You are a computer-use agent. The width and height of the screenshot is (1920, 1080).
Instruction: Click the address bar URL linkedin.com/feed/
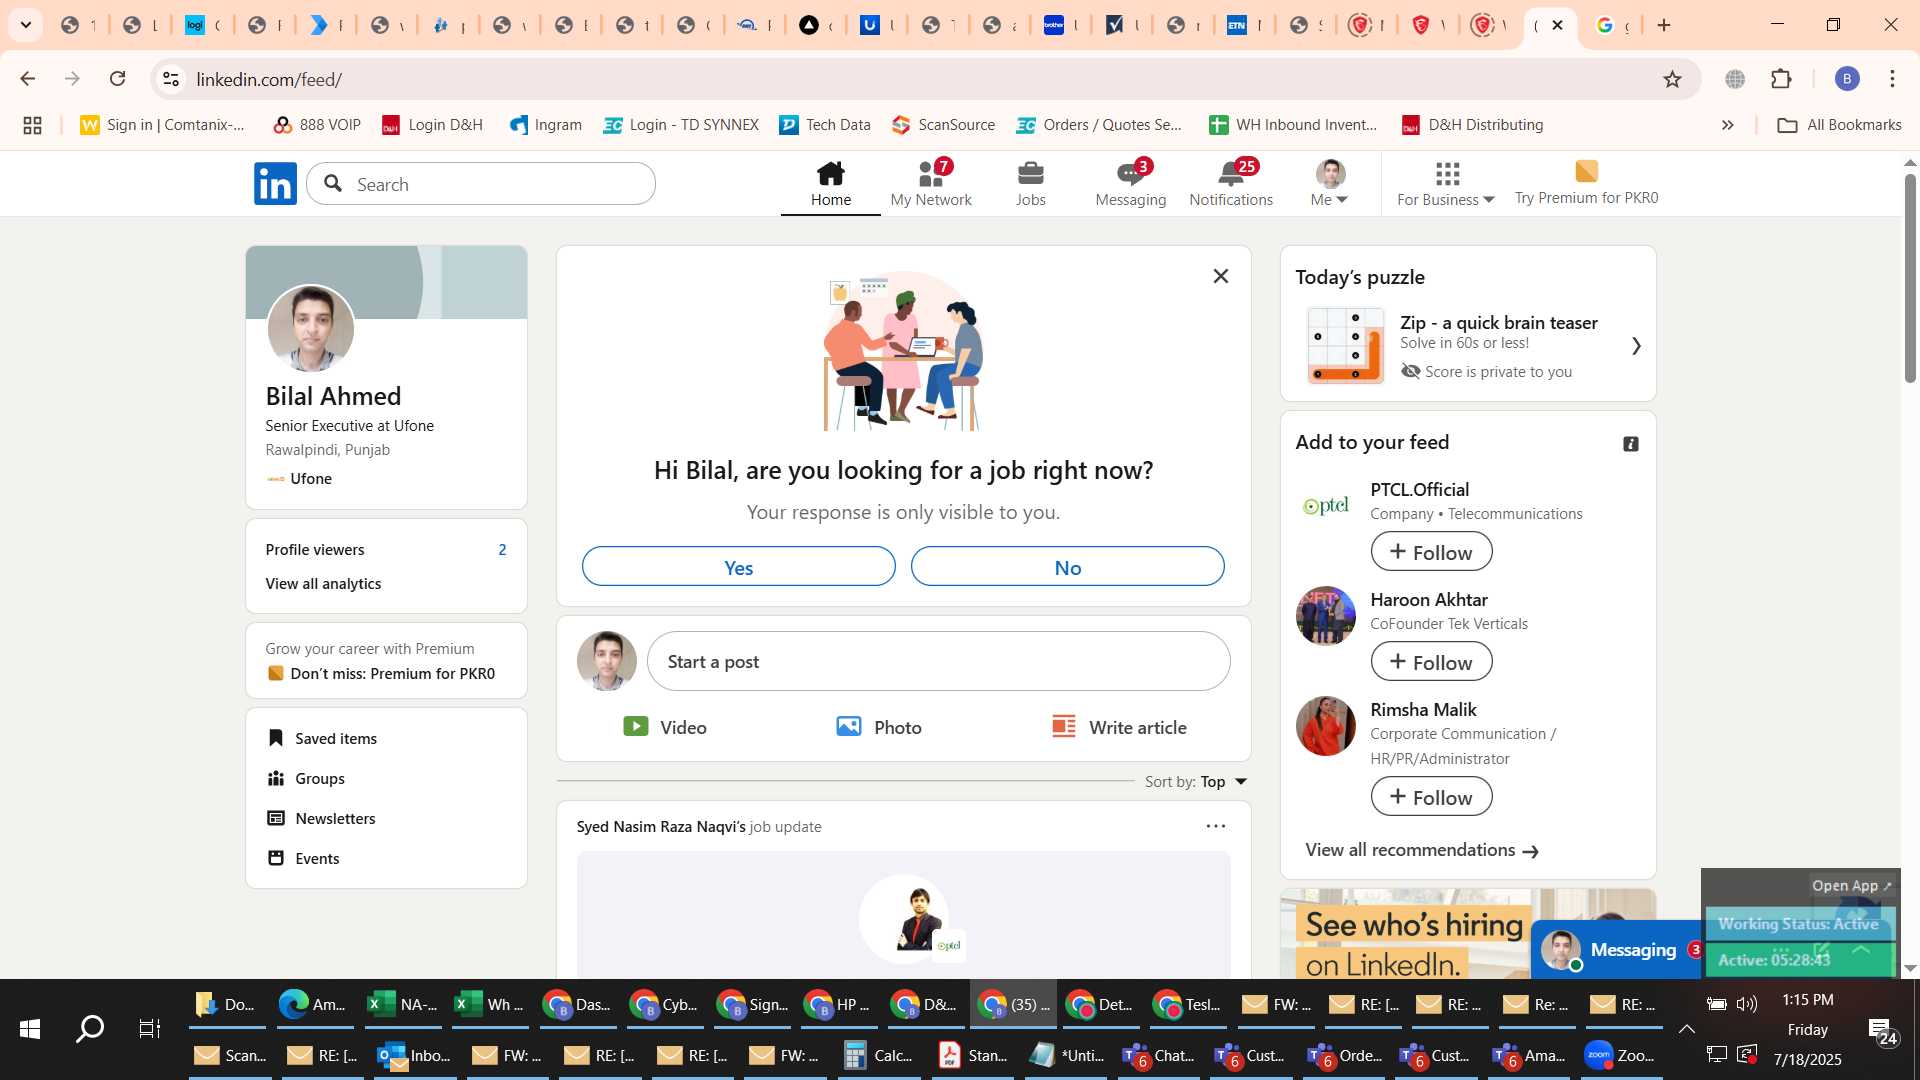pyautogui.click(x=269, y=79)
